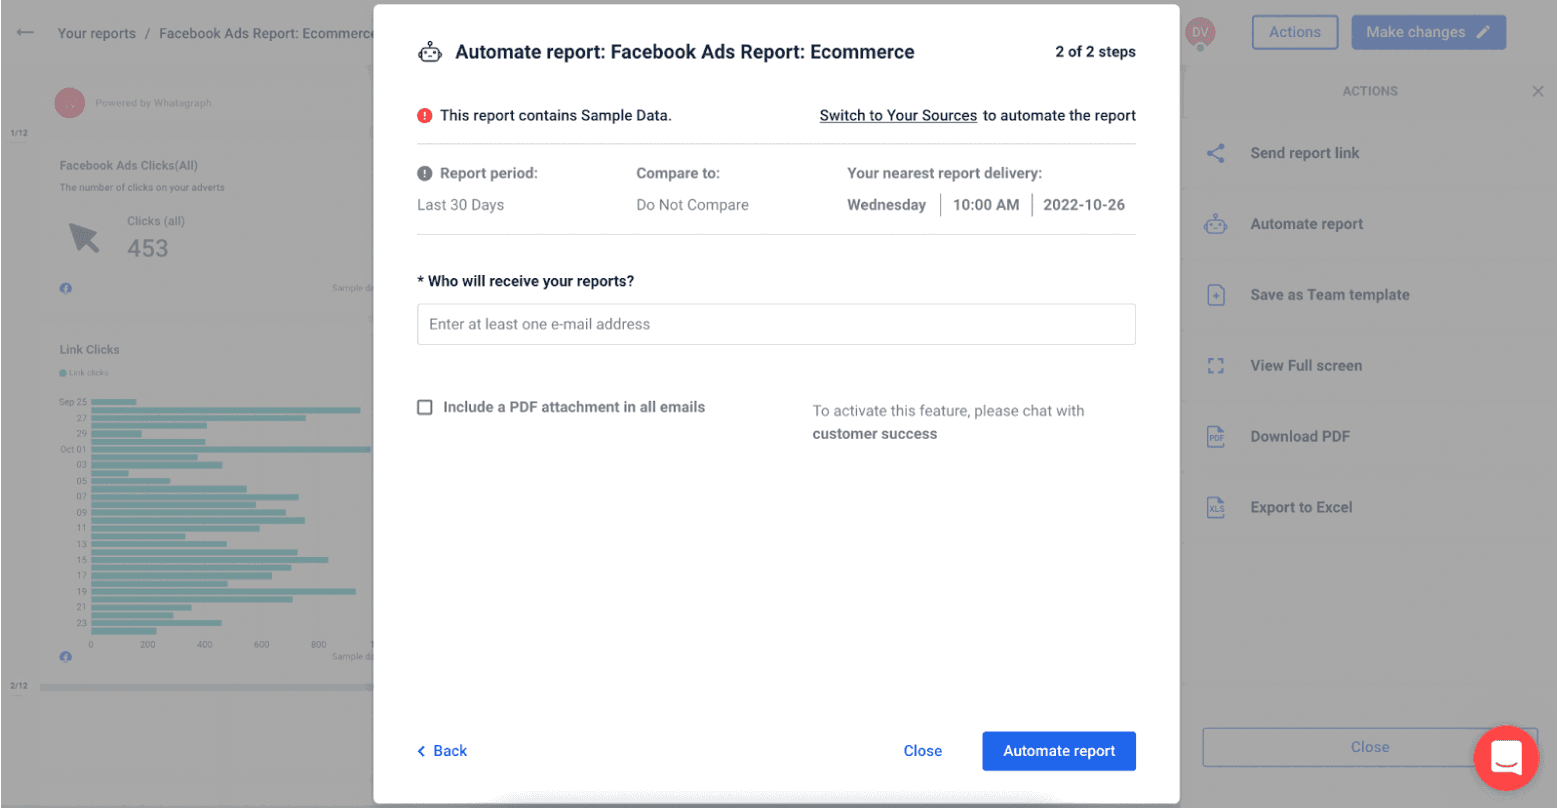Screen dimensions: 1557x808
Task: Open the Wednesday delivery day selector
Action: pos(887,204)
